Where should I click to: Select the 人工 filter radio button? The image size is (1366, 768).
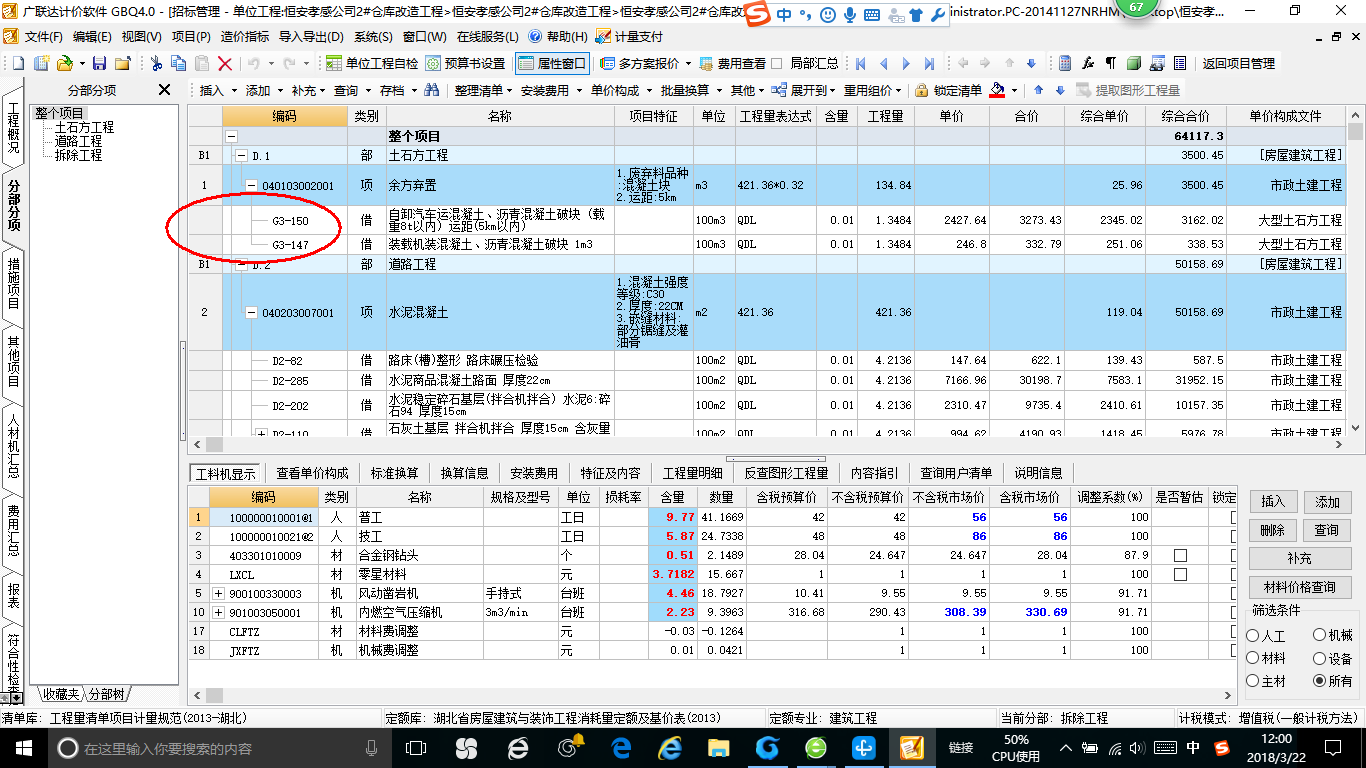[1253, 635]
